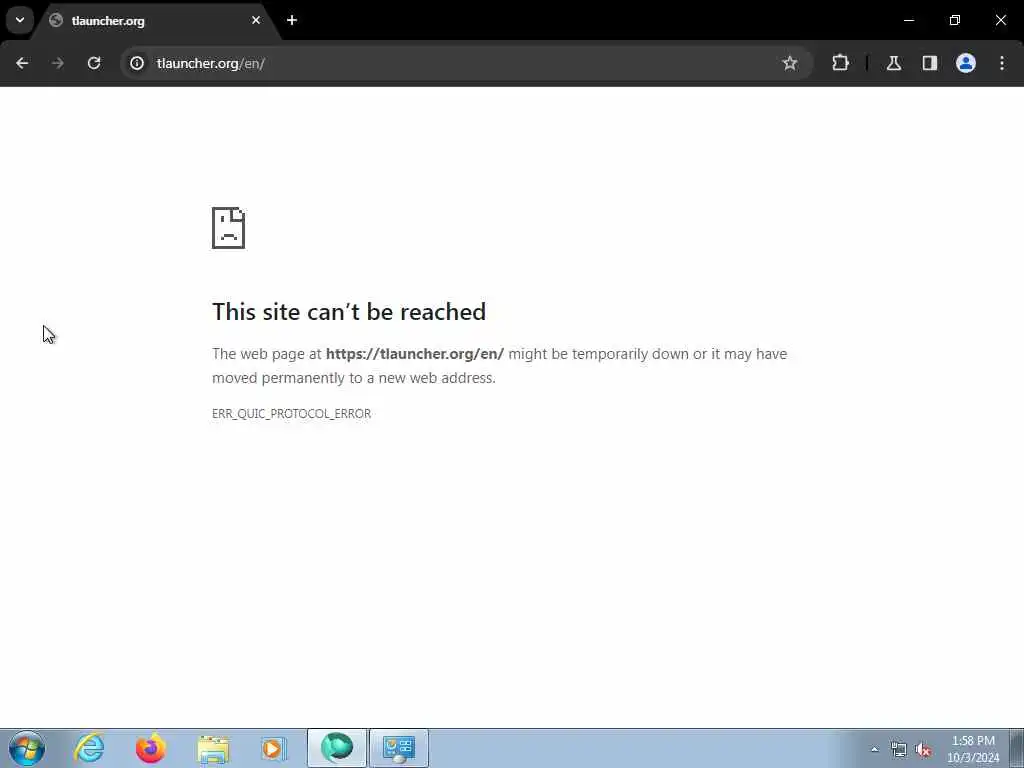Restore down the Chrome window

955,20
